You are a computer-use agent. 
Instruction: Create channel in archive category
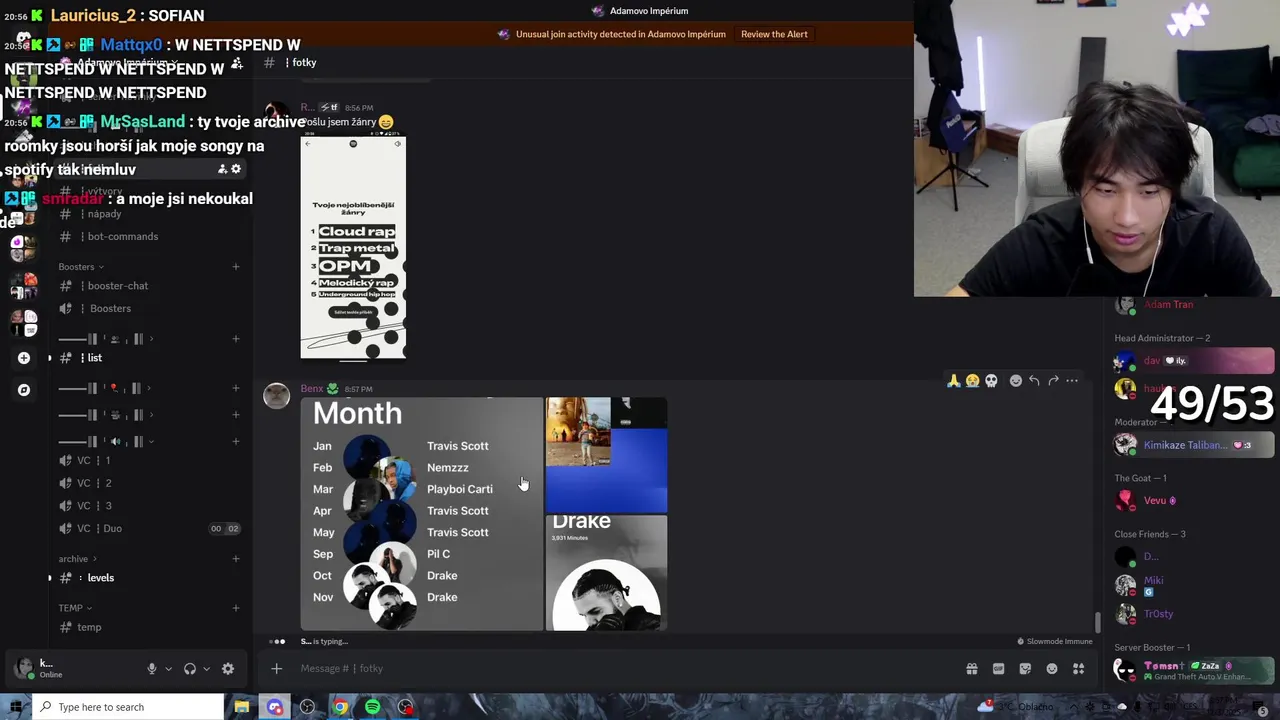click(x=236, y=559)
